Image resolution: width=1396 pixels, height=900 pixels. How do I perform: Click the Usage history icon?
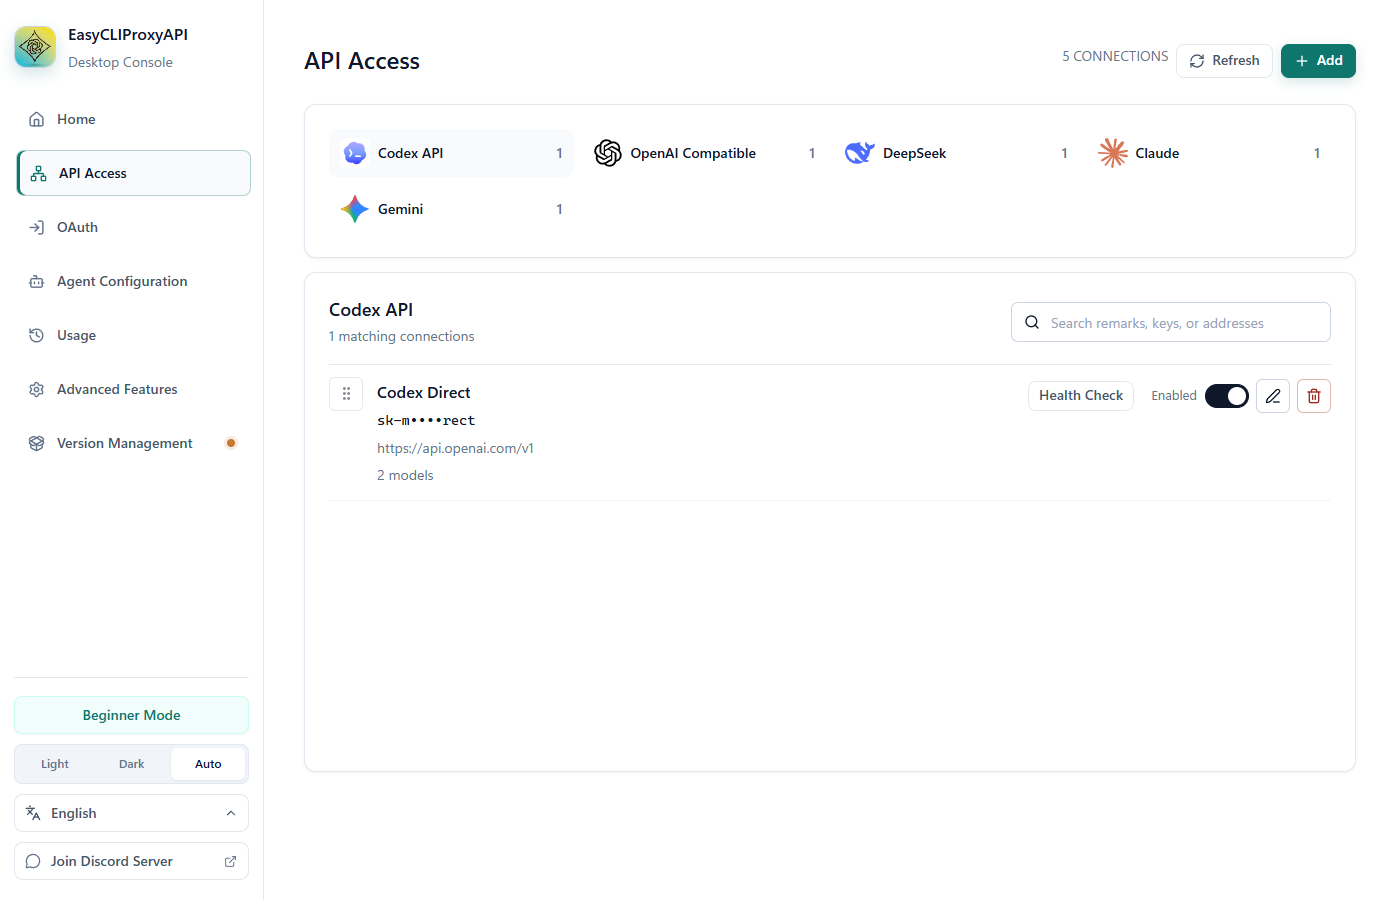[x=37, y=335]
